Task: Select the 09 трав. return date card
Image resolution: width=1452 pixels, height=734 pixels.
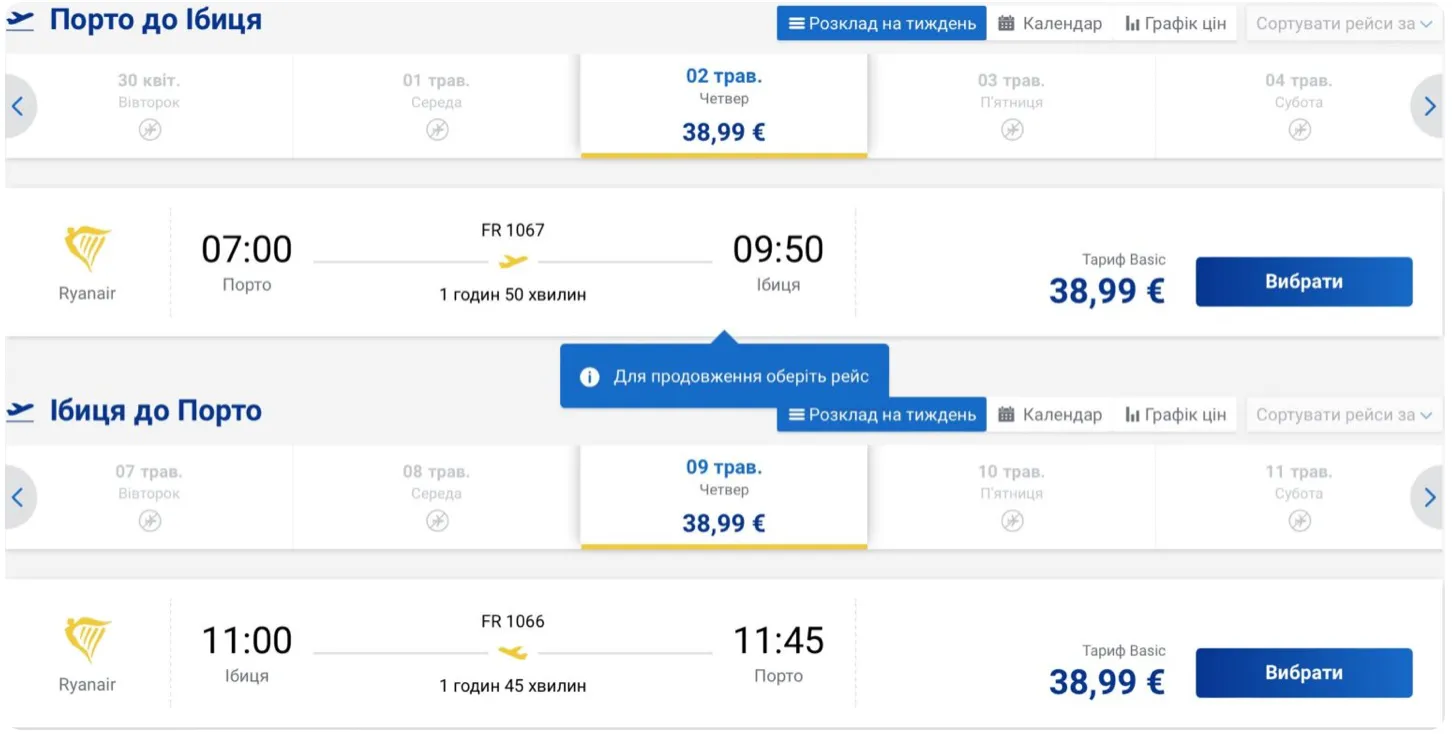Action: pos(723,496)
